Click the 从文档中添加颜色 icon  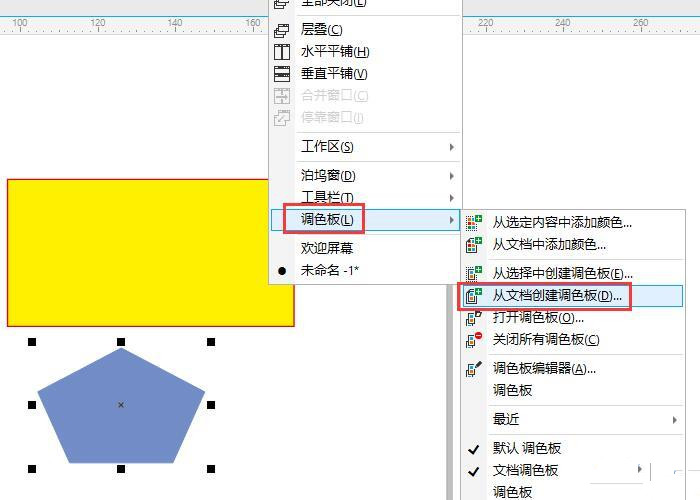[x=474, y=244]
